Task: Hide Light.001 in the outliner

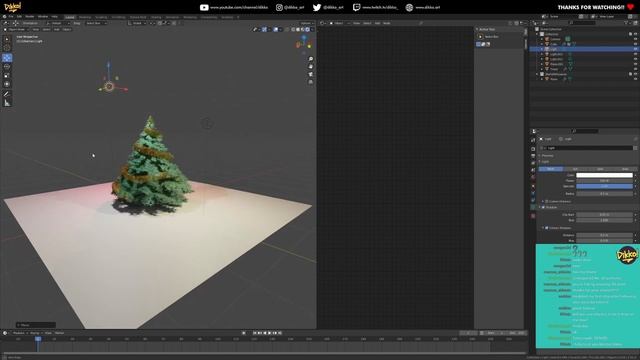Action: [635, 54]
